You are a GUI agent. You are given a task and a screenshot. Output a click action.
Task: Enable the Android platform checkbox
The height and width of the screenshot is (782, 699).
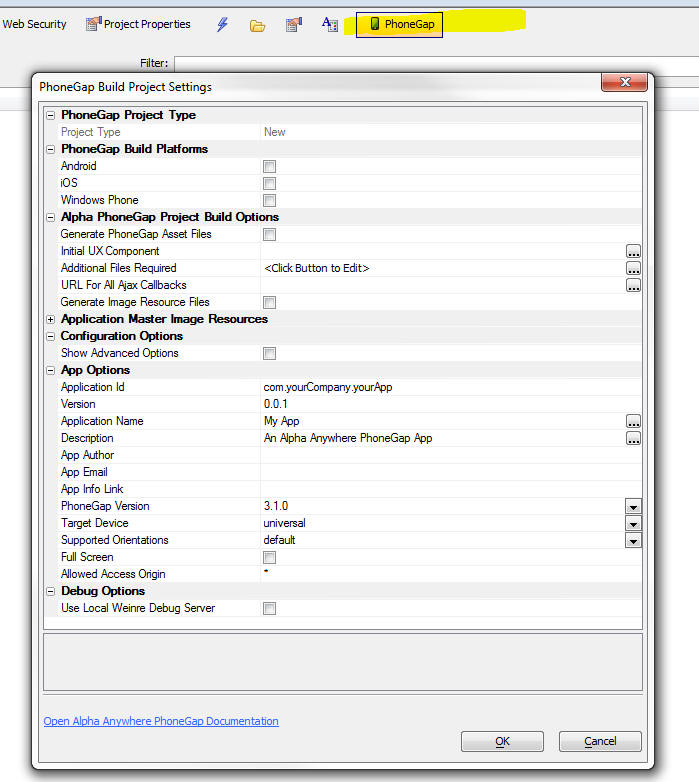(x=269, y=166)
